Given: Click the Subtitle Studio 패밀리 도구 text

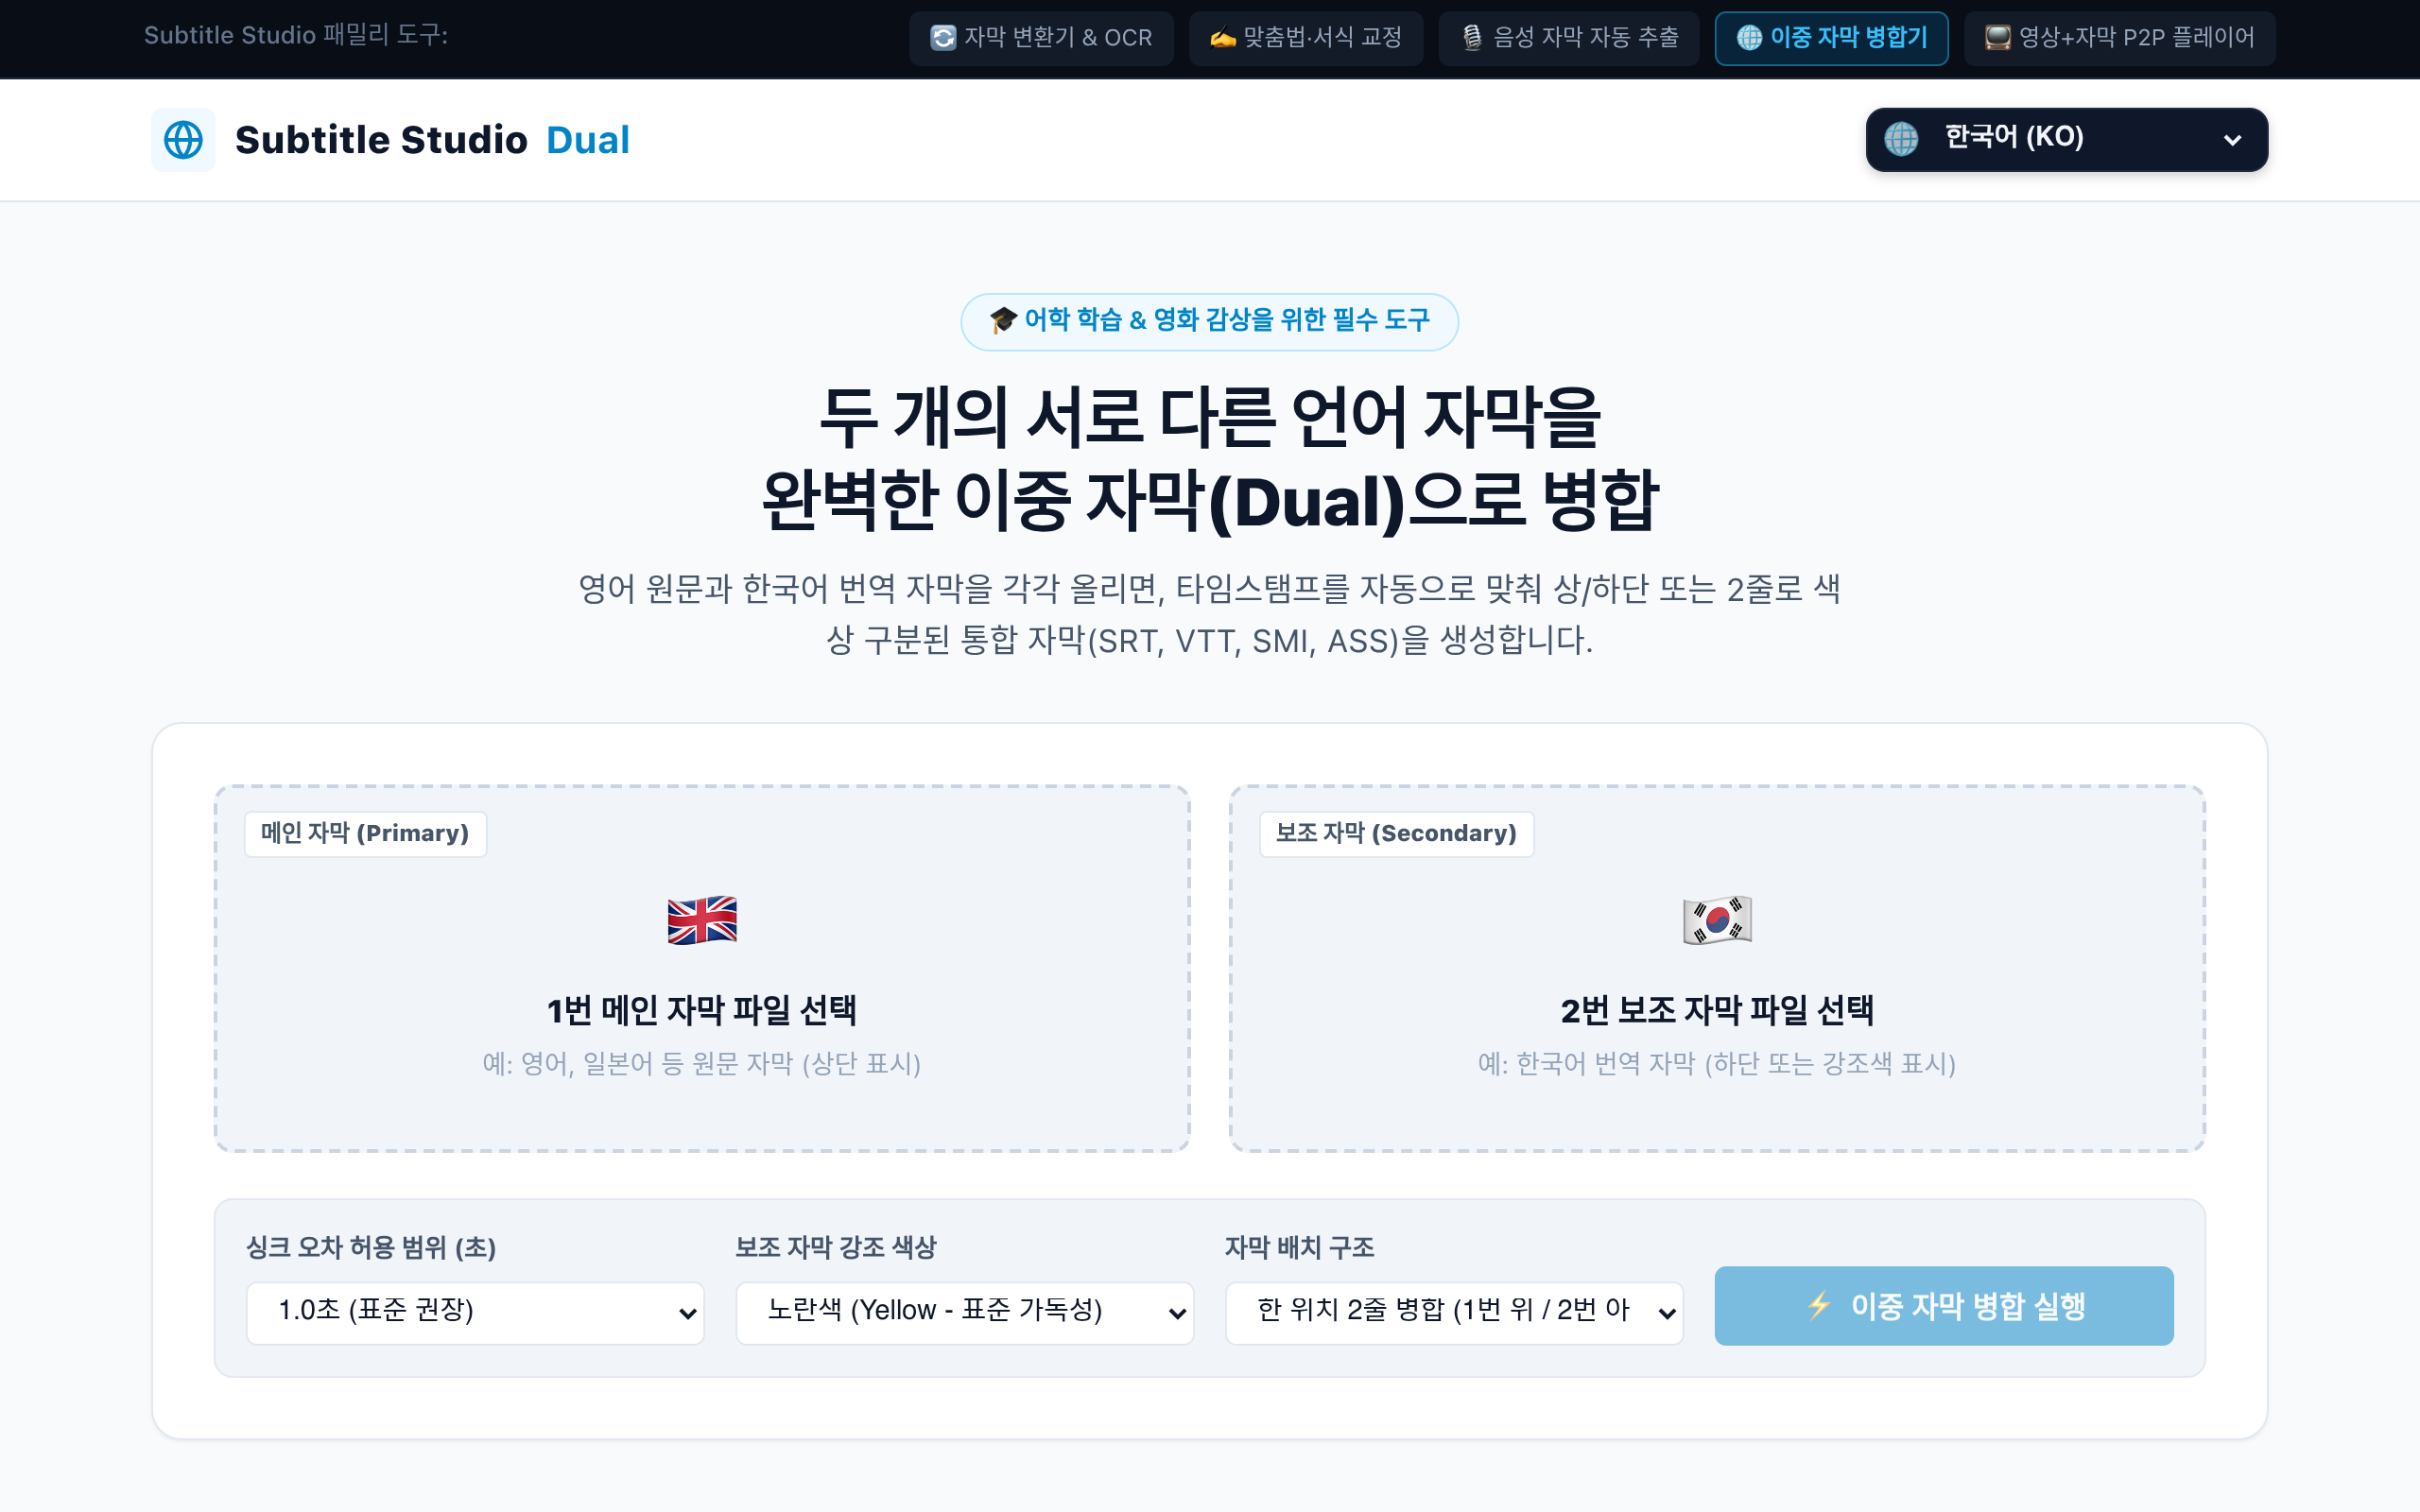Looking at the screenshot, I should click(x=296, y=36).
